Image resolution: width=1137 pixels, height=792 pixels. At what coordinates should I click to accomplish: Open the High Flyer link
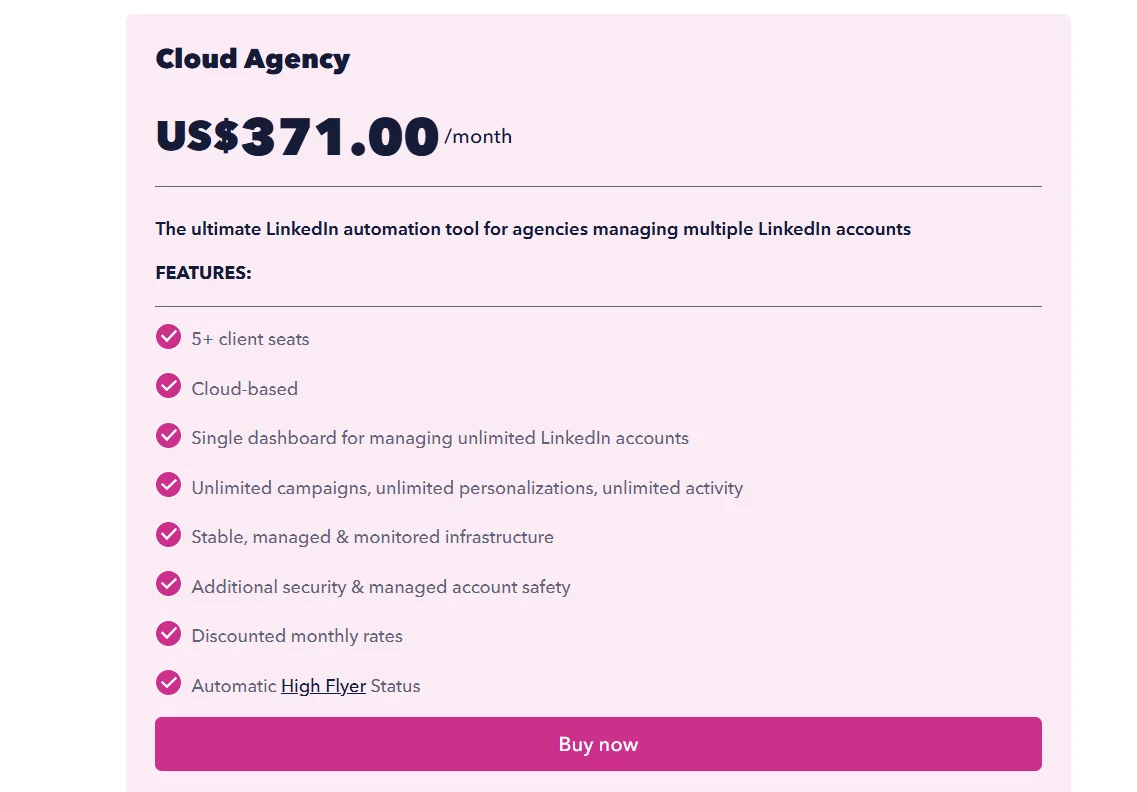(x=323, y=686)
